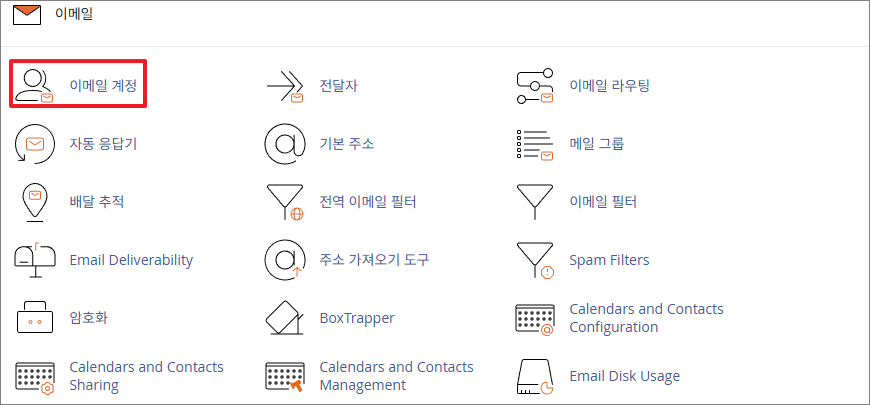The height and width of the screenshot is (405, 870).
Task: Open the 자동 응답기 autoresponder icon
Action: click(34, 144)
